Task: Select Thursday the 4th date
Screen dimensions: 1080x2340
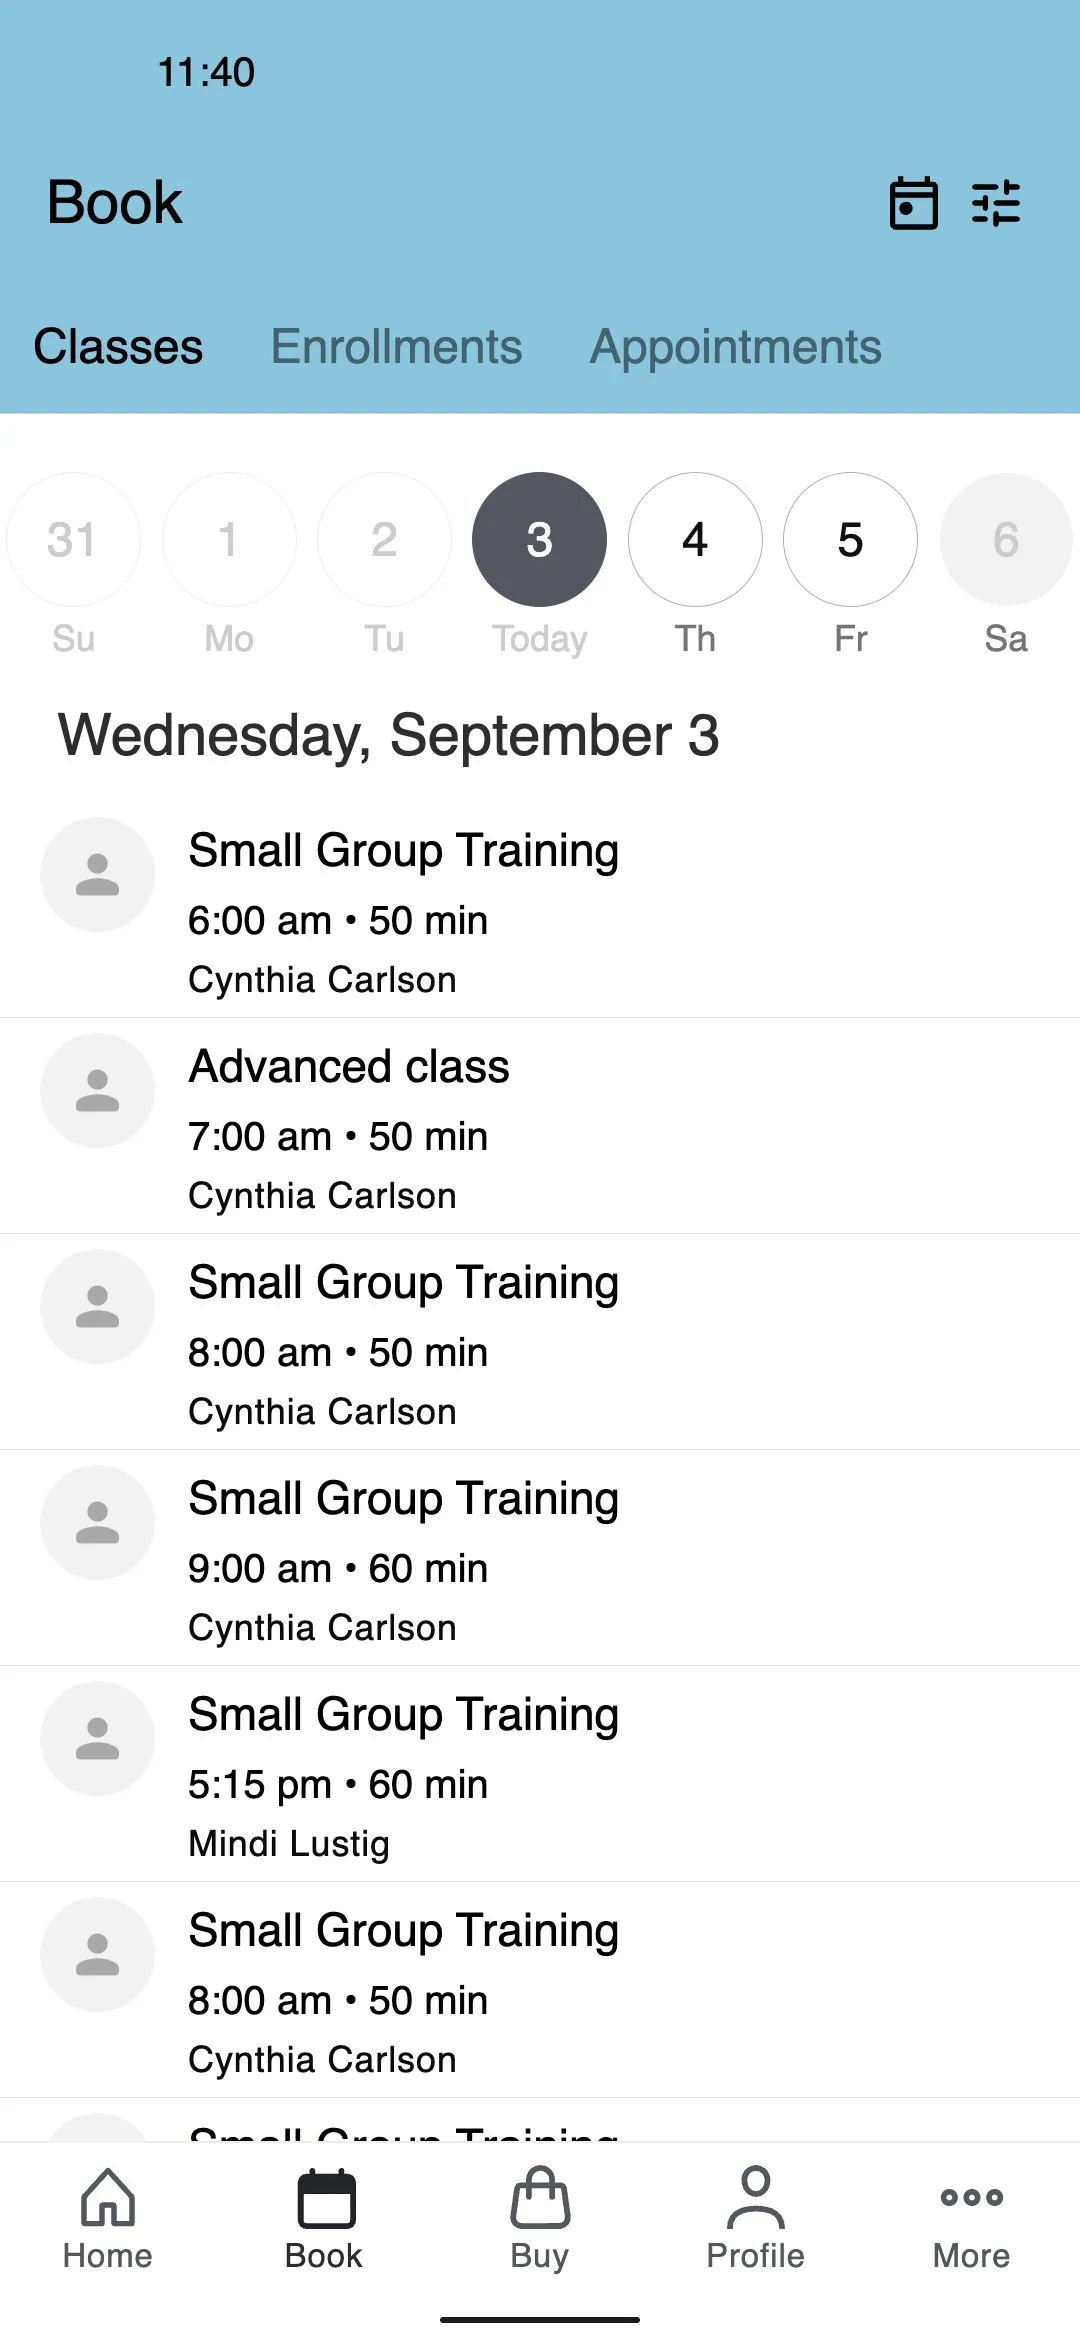Action: (x=695, y=540)
